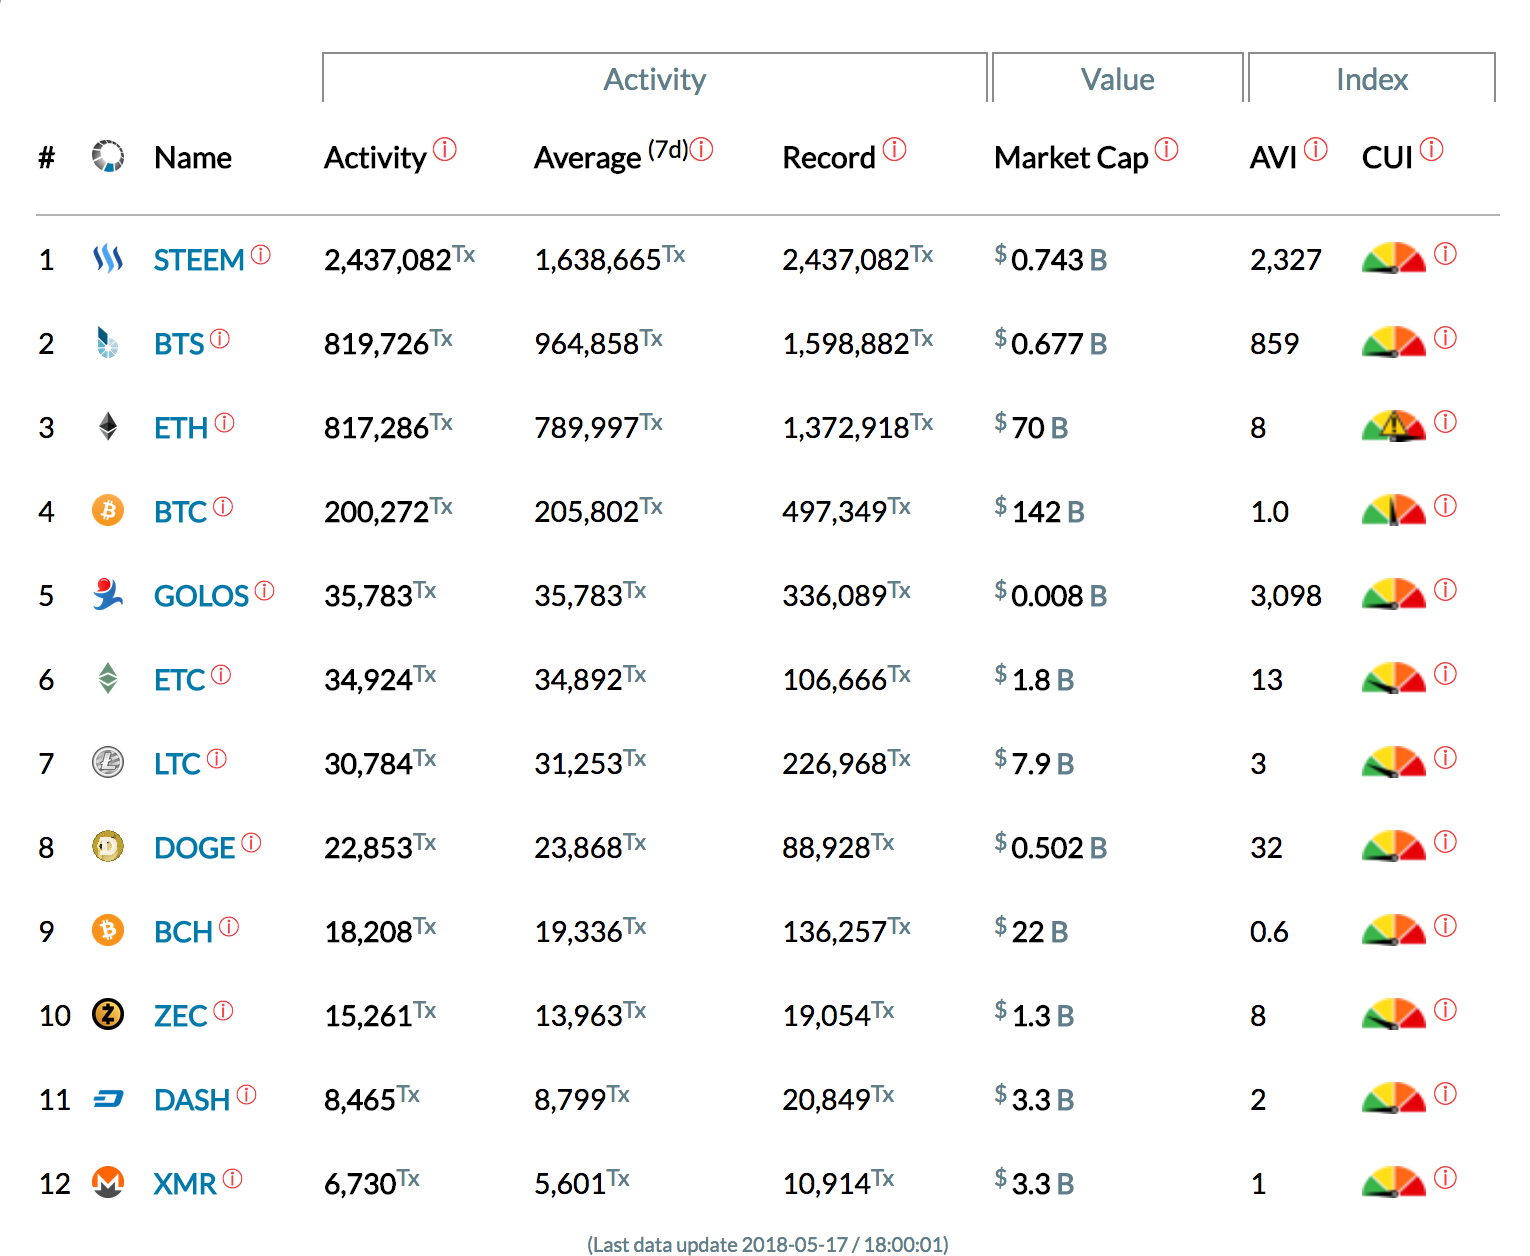
Task: Open the DASH coin link
Action: click(192, 1100)
